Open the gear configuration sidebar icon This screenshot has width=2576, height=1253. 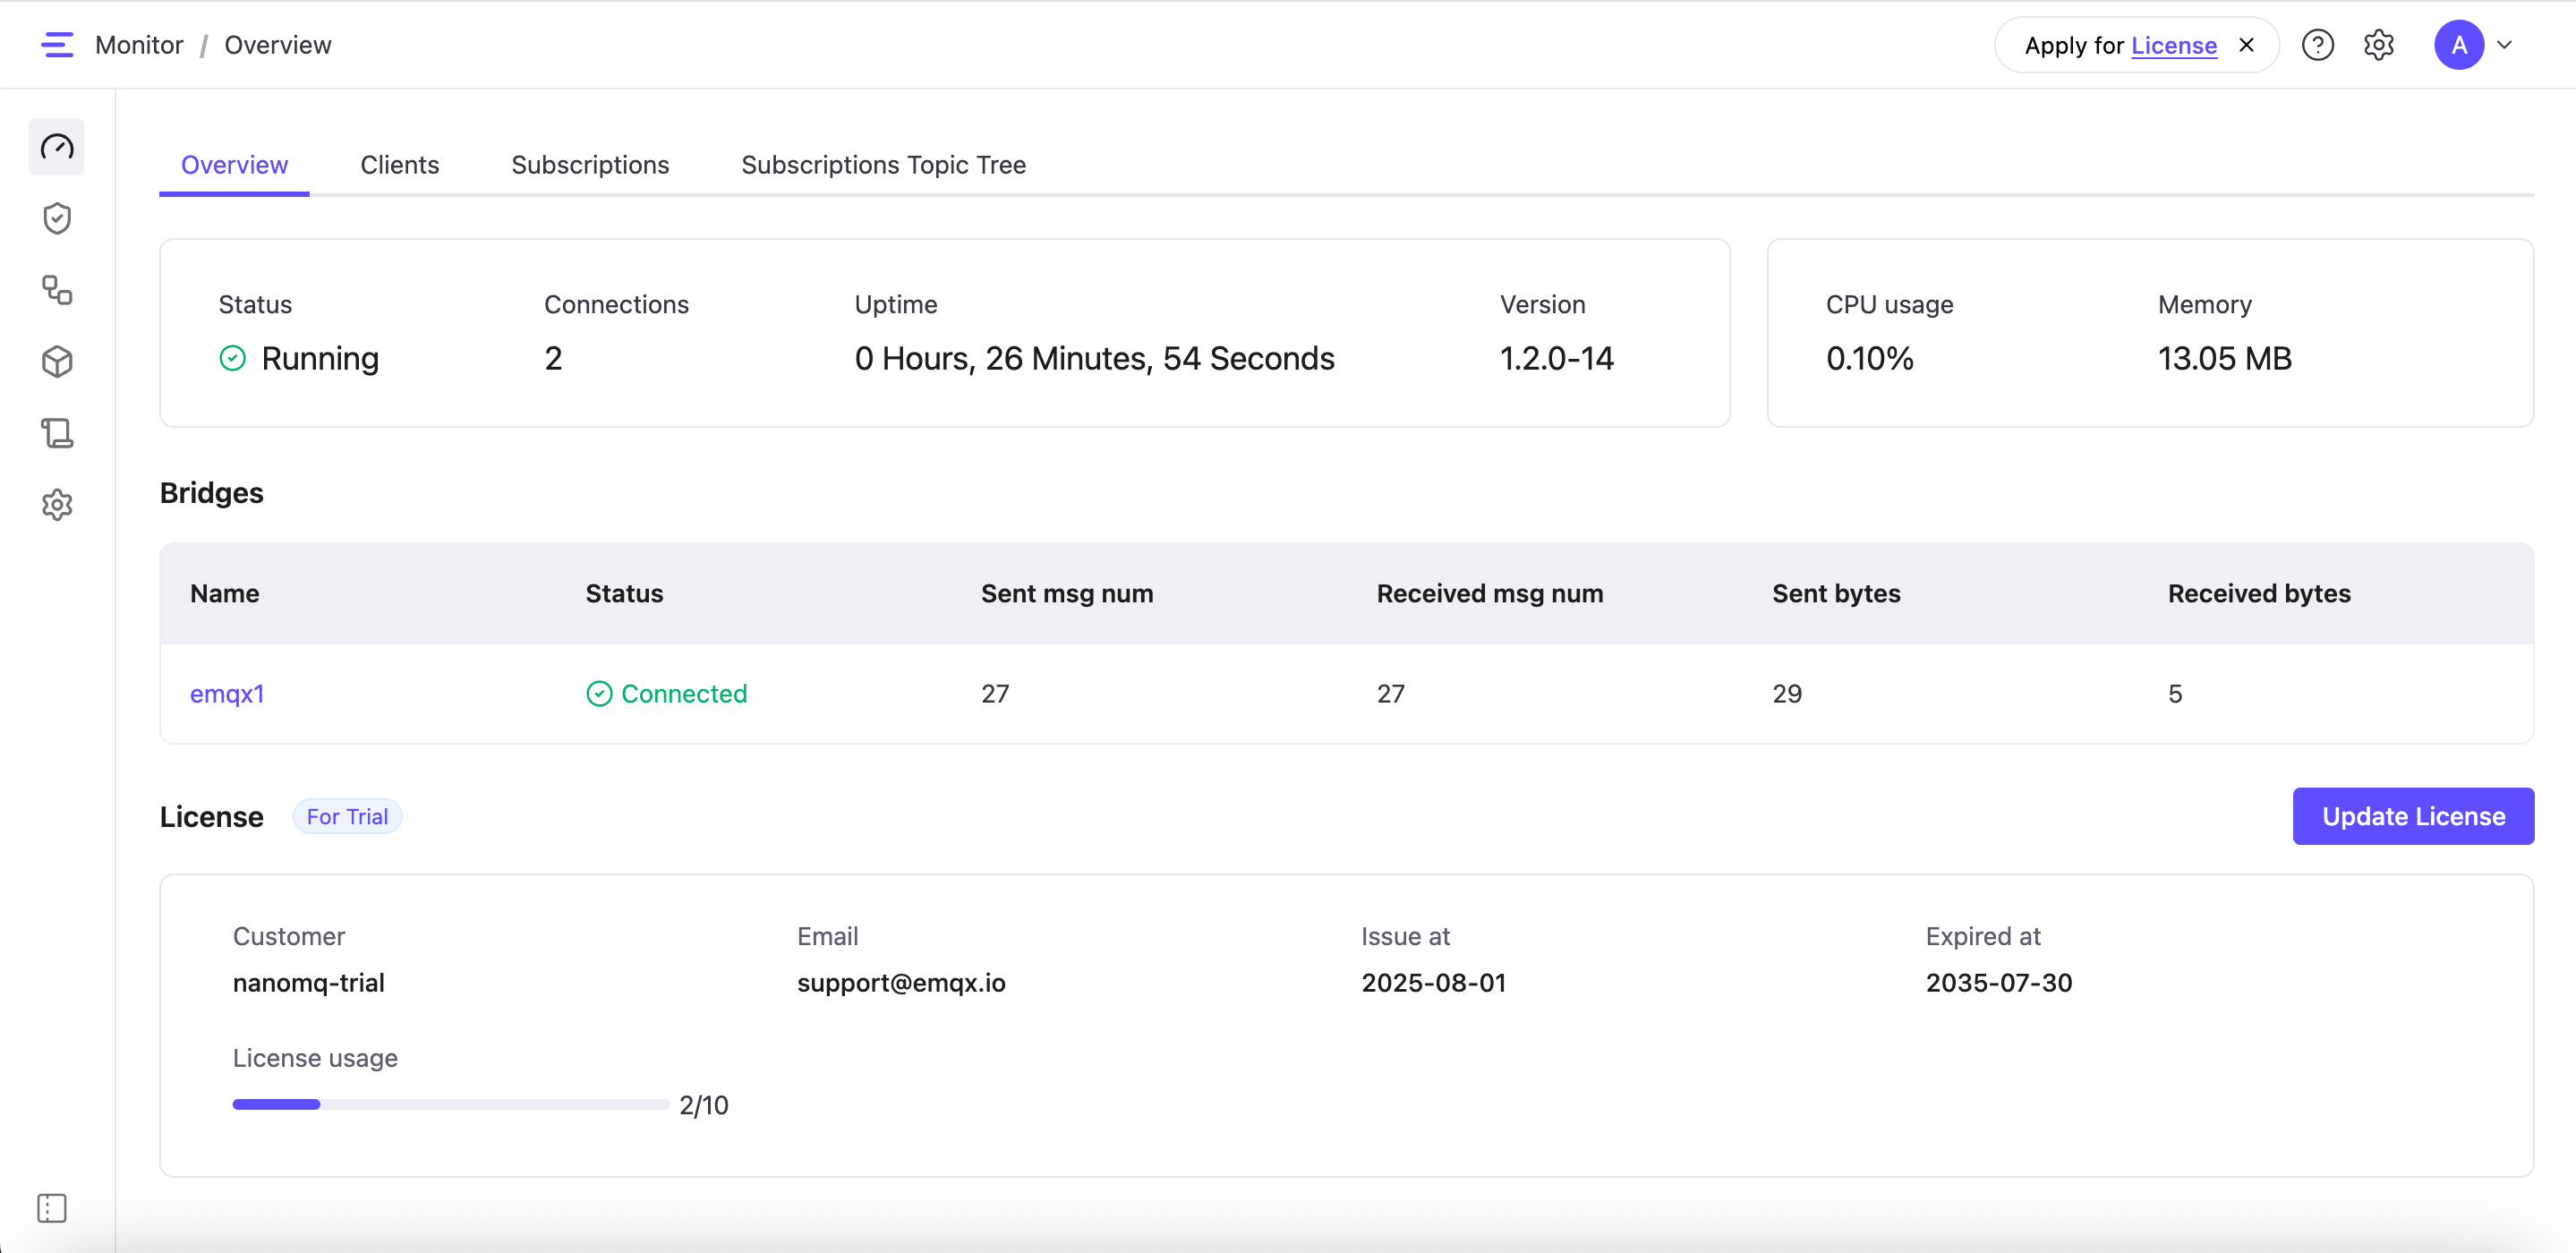57,505
